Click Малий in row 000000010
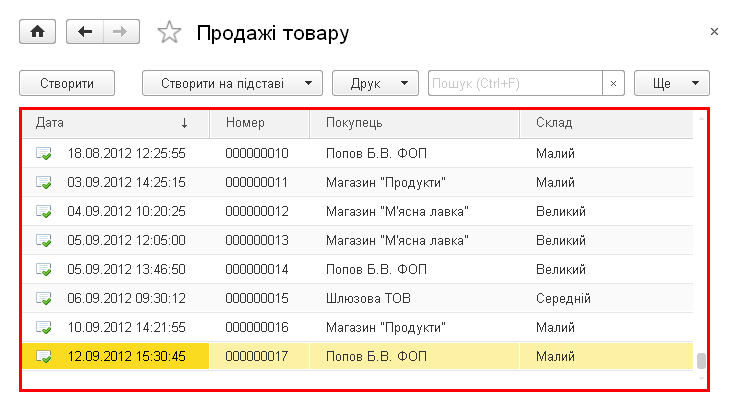 [555, 153]
